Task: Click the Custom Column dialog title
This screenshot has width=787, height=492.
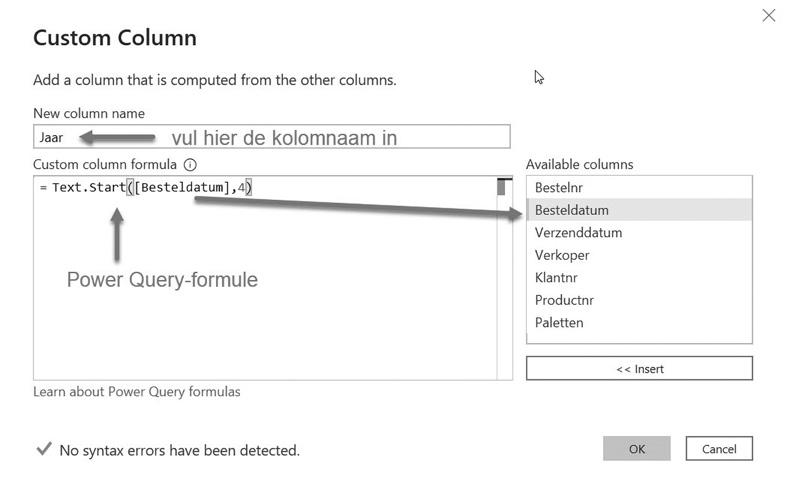Action: point(115,38)
